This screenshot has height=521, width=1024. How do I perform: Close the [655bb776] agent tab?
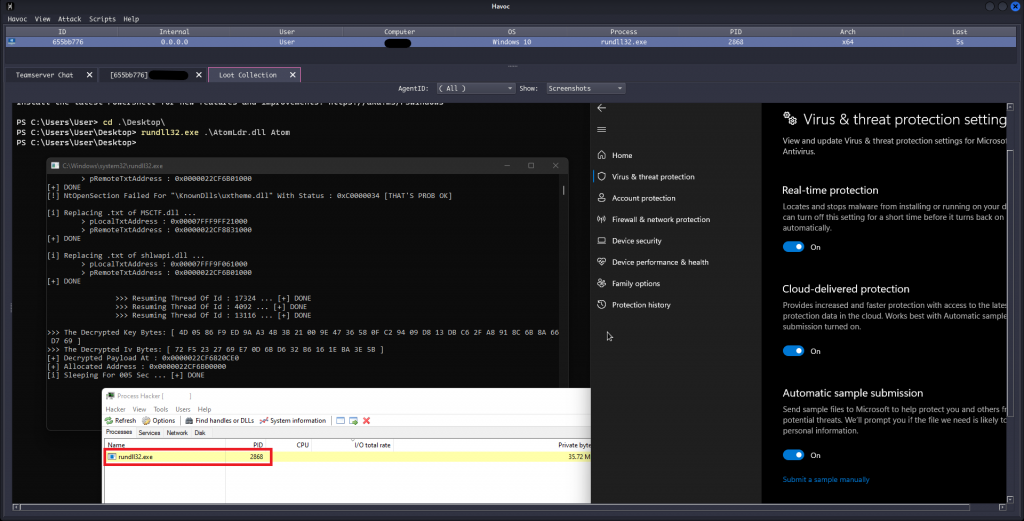199,75
